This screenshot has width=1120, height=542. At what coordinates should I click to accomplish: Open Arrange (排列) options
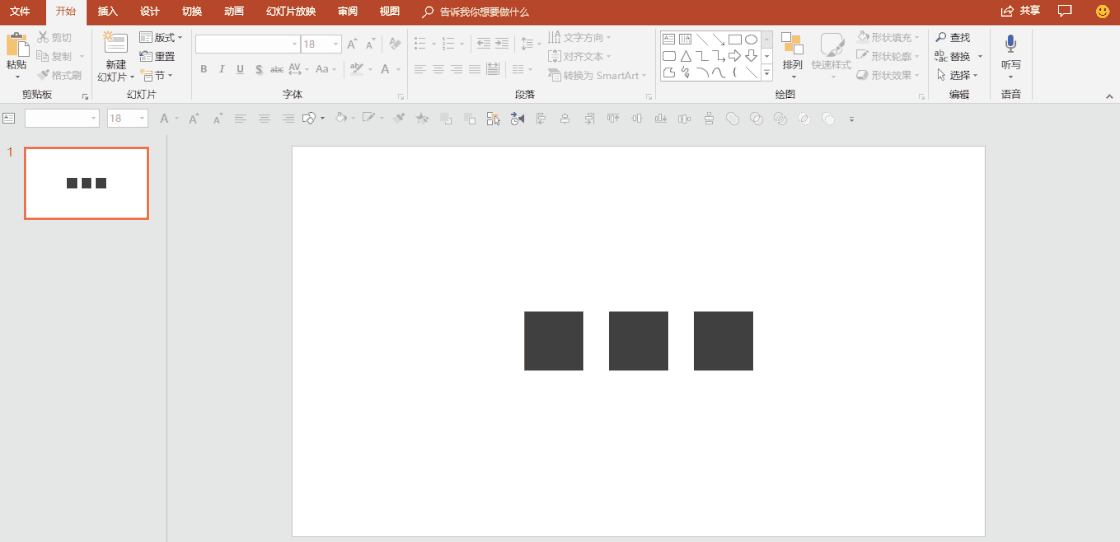click(x=792, y=55)
